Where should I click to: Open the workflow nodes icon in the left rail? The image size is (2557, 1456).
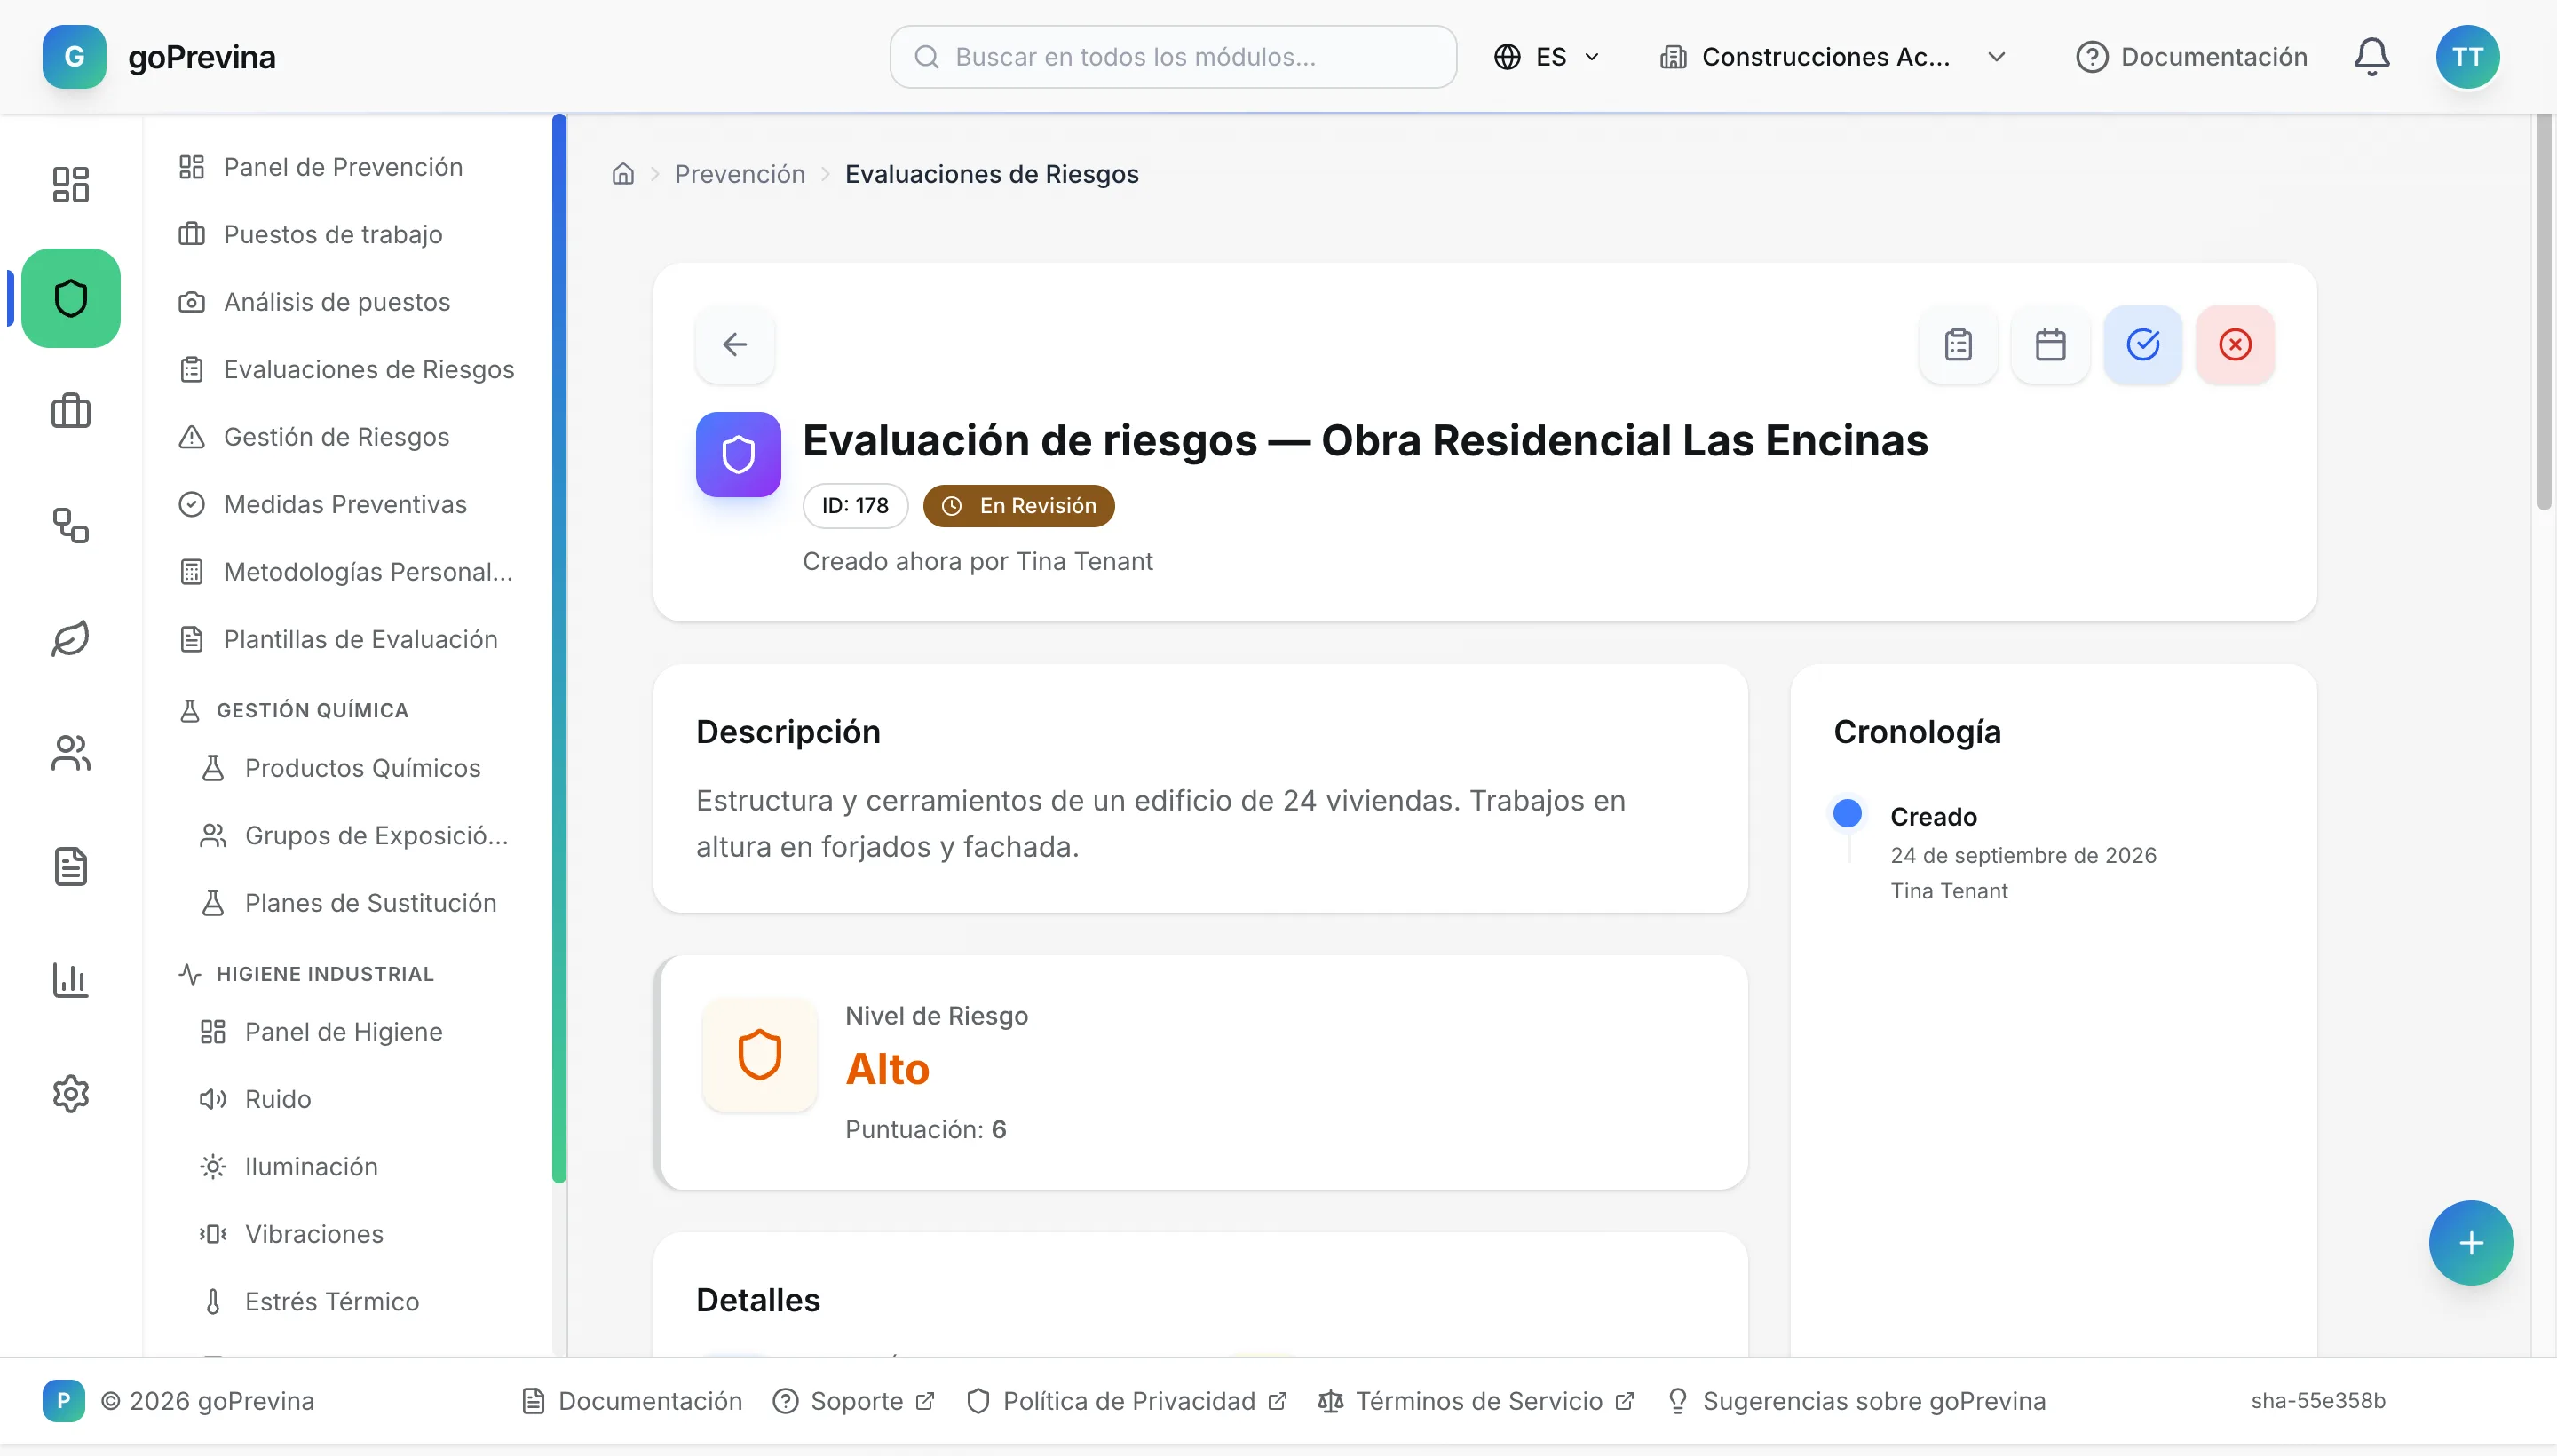[x=70, y=525]
